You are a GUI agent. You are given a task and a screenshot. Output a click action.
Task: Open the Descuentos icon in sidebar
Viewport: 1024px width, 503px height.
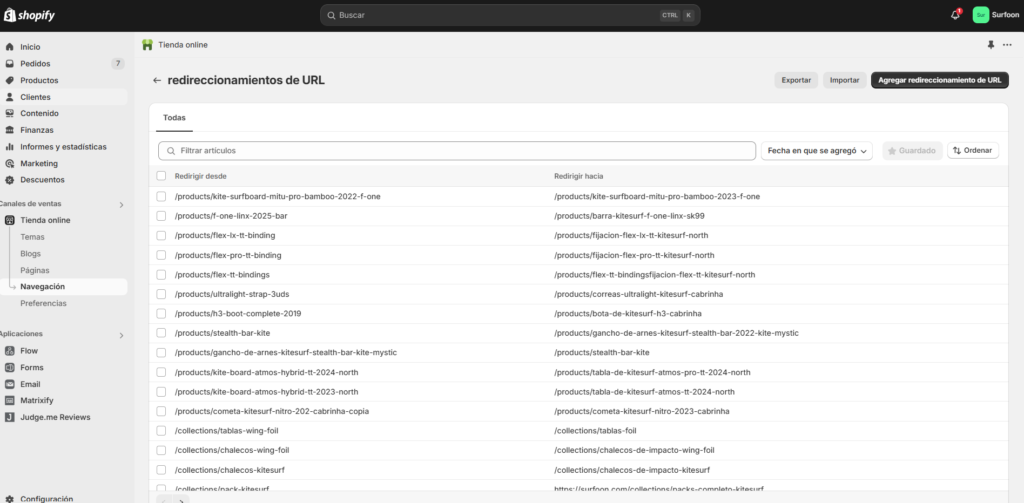tap(10, 180)
